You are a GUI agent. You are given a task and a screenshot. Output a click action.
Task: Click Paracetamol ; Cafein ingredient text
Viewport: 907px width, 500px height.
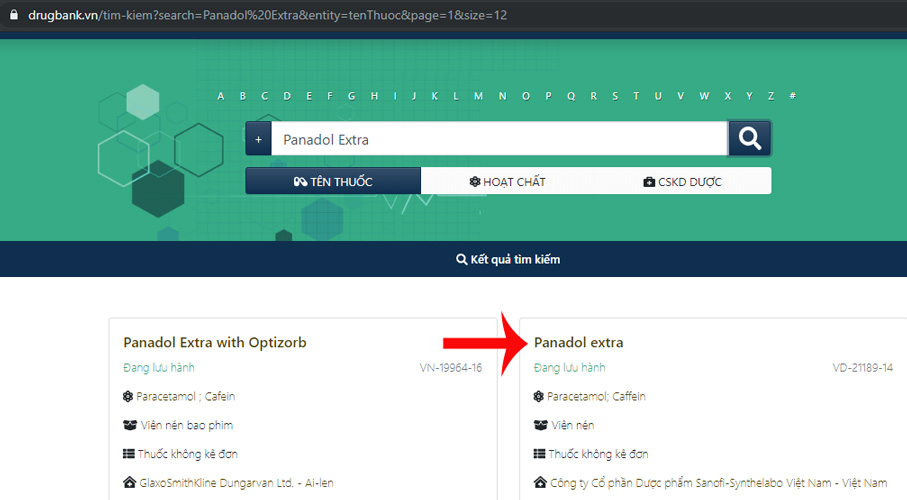pos(186,396)
